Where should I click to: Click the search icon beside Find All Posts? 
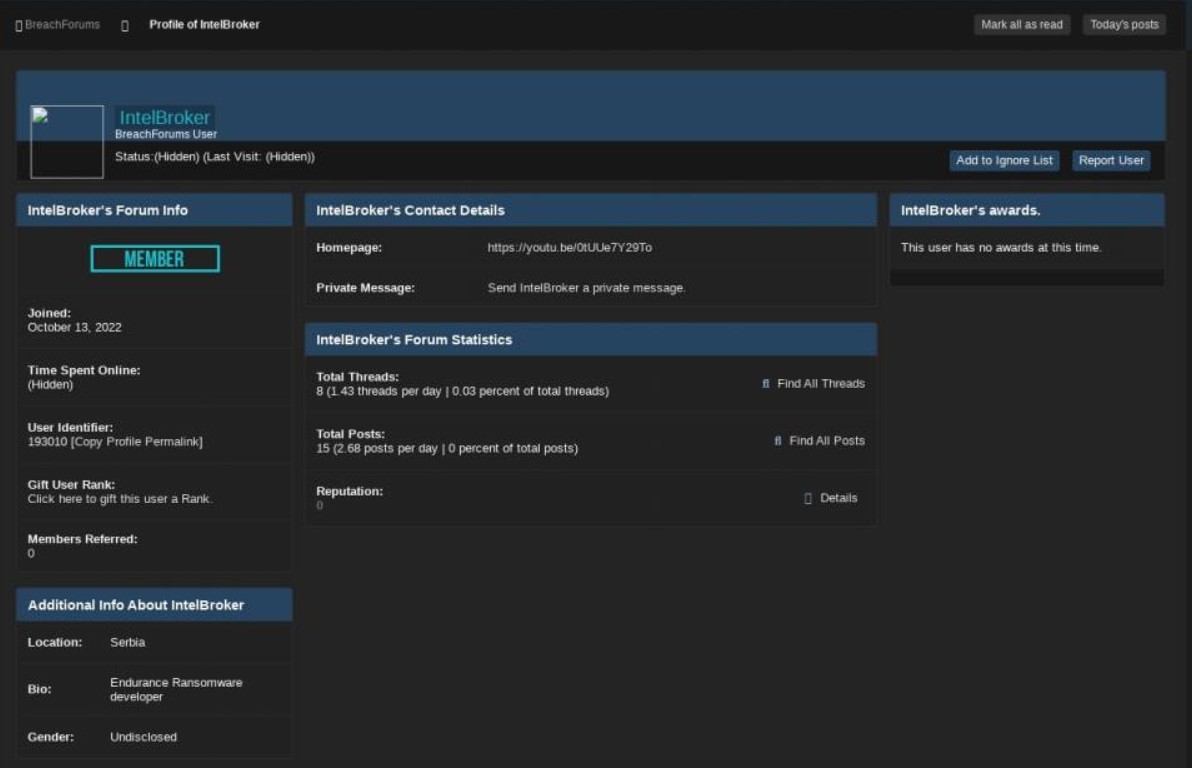point(778,441)
